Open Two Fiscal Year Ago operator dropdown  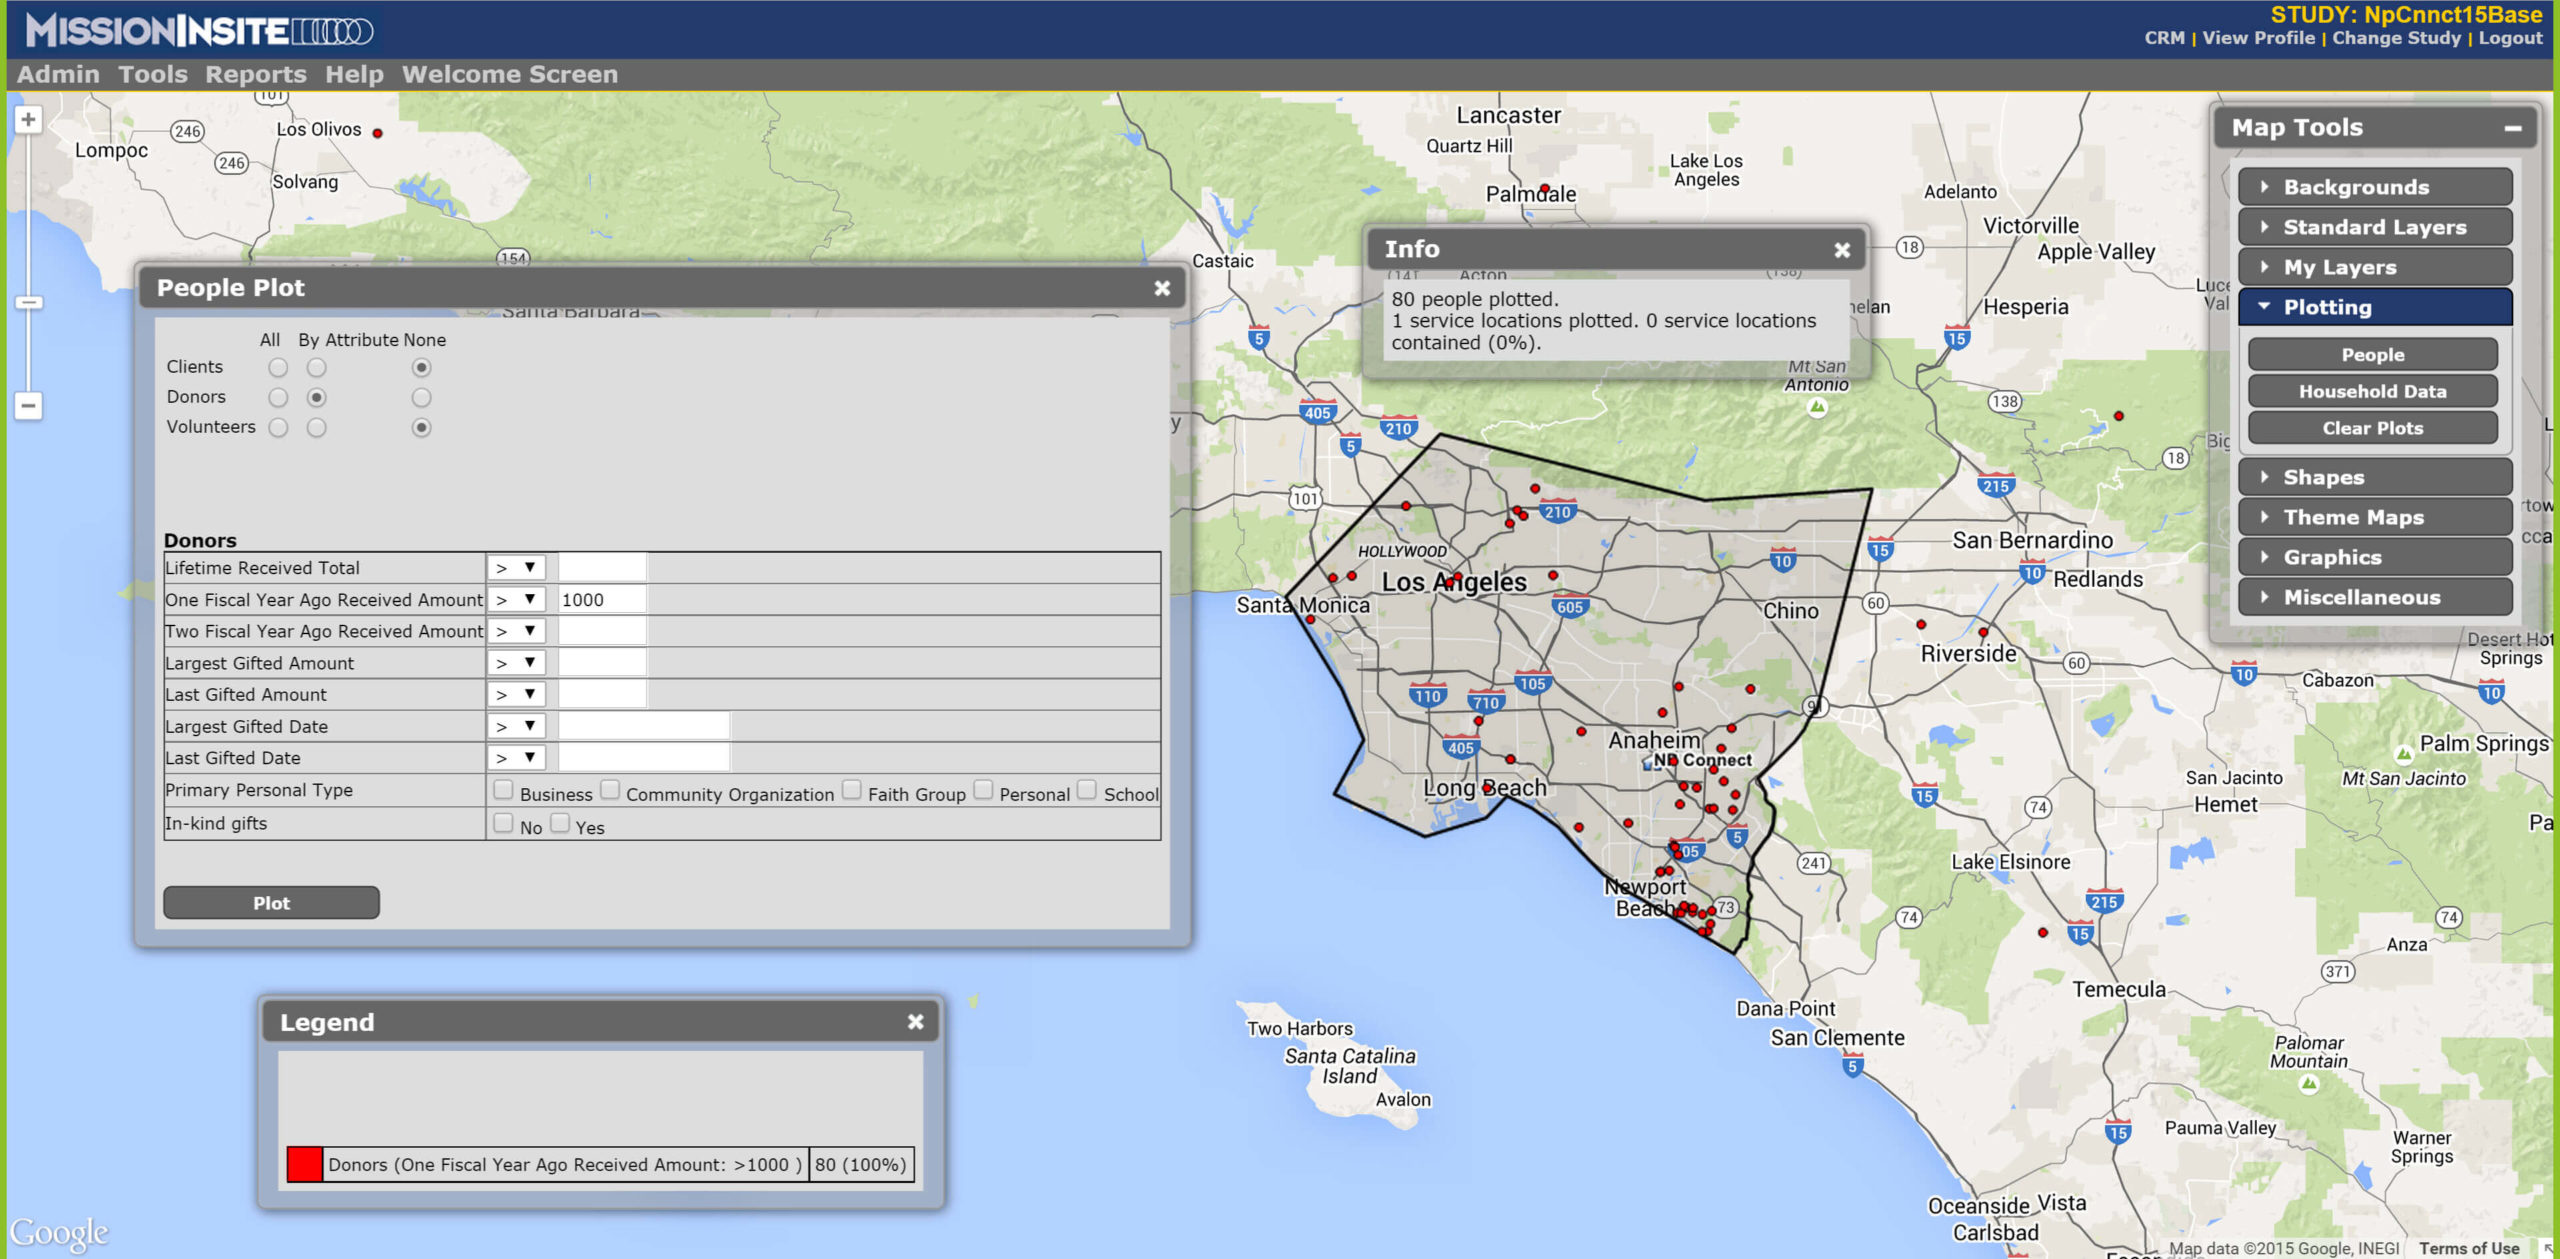(x=517, y=632)
